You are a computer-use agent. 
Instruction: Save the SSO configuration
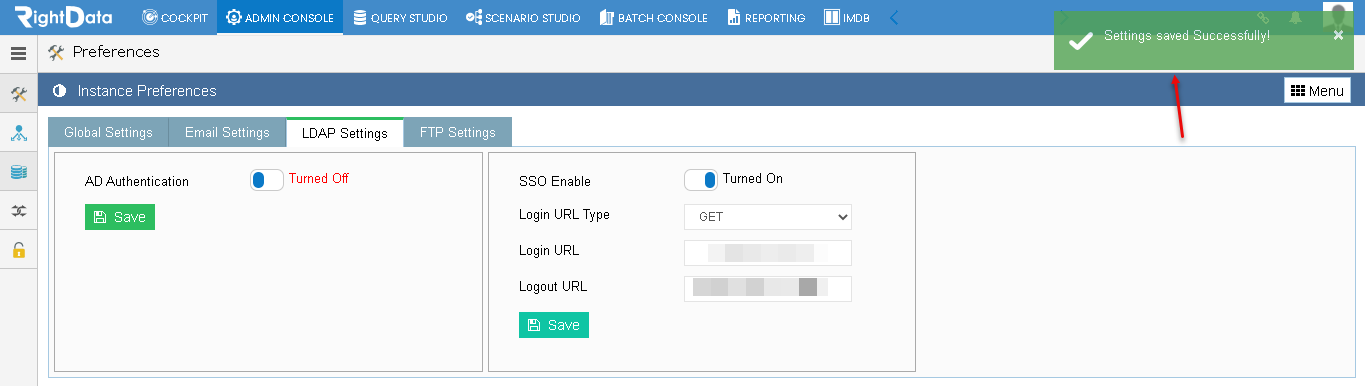click(x=554, y=325)
